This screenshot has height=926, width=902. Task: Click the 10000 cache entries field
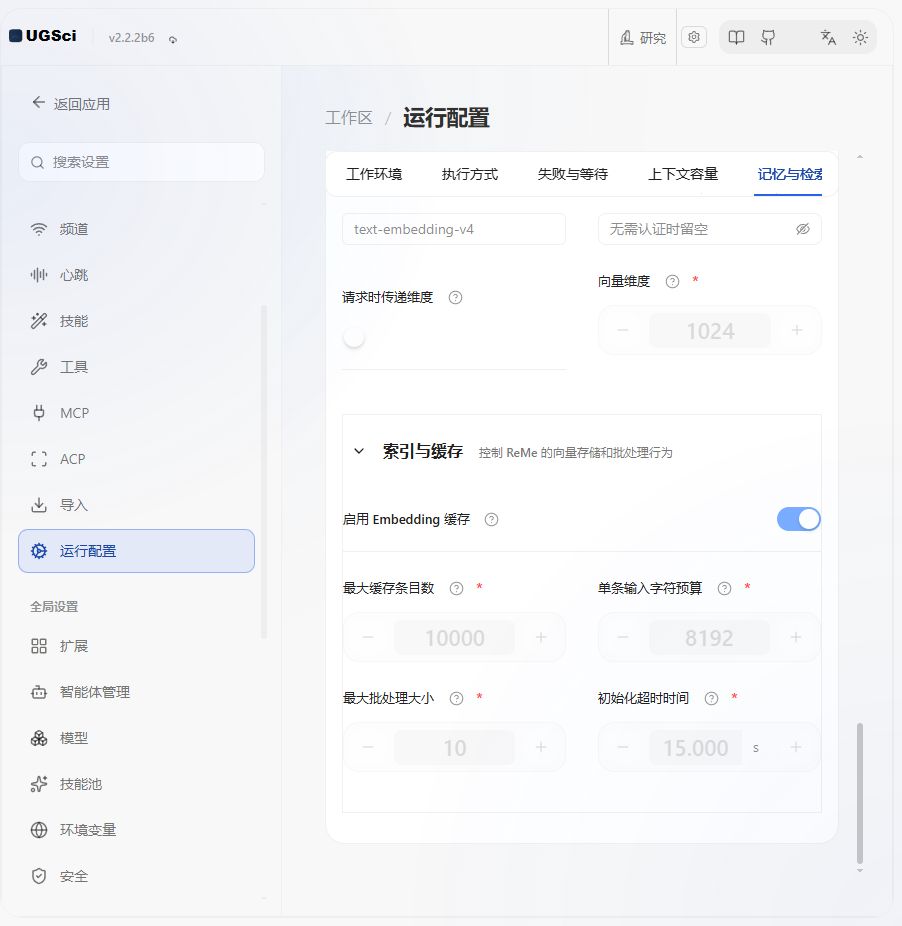[454, 638]
